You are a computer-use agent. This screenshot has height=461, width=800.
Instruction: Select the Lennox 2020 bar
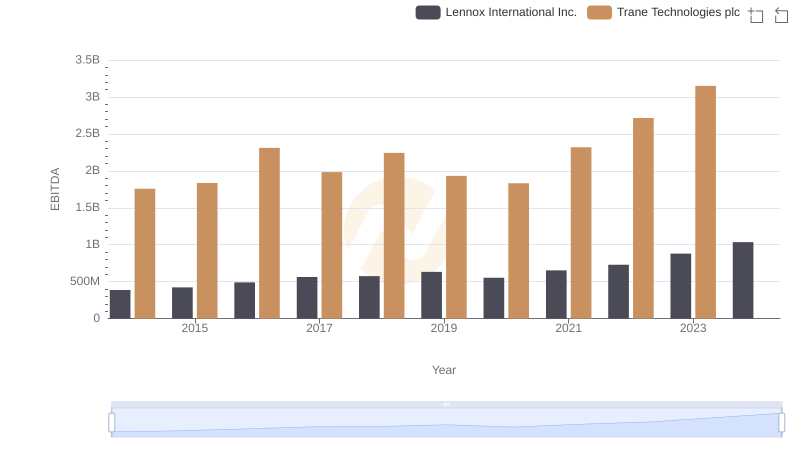494,298
